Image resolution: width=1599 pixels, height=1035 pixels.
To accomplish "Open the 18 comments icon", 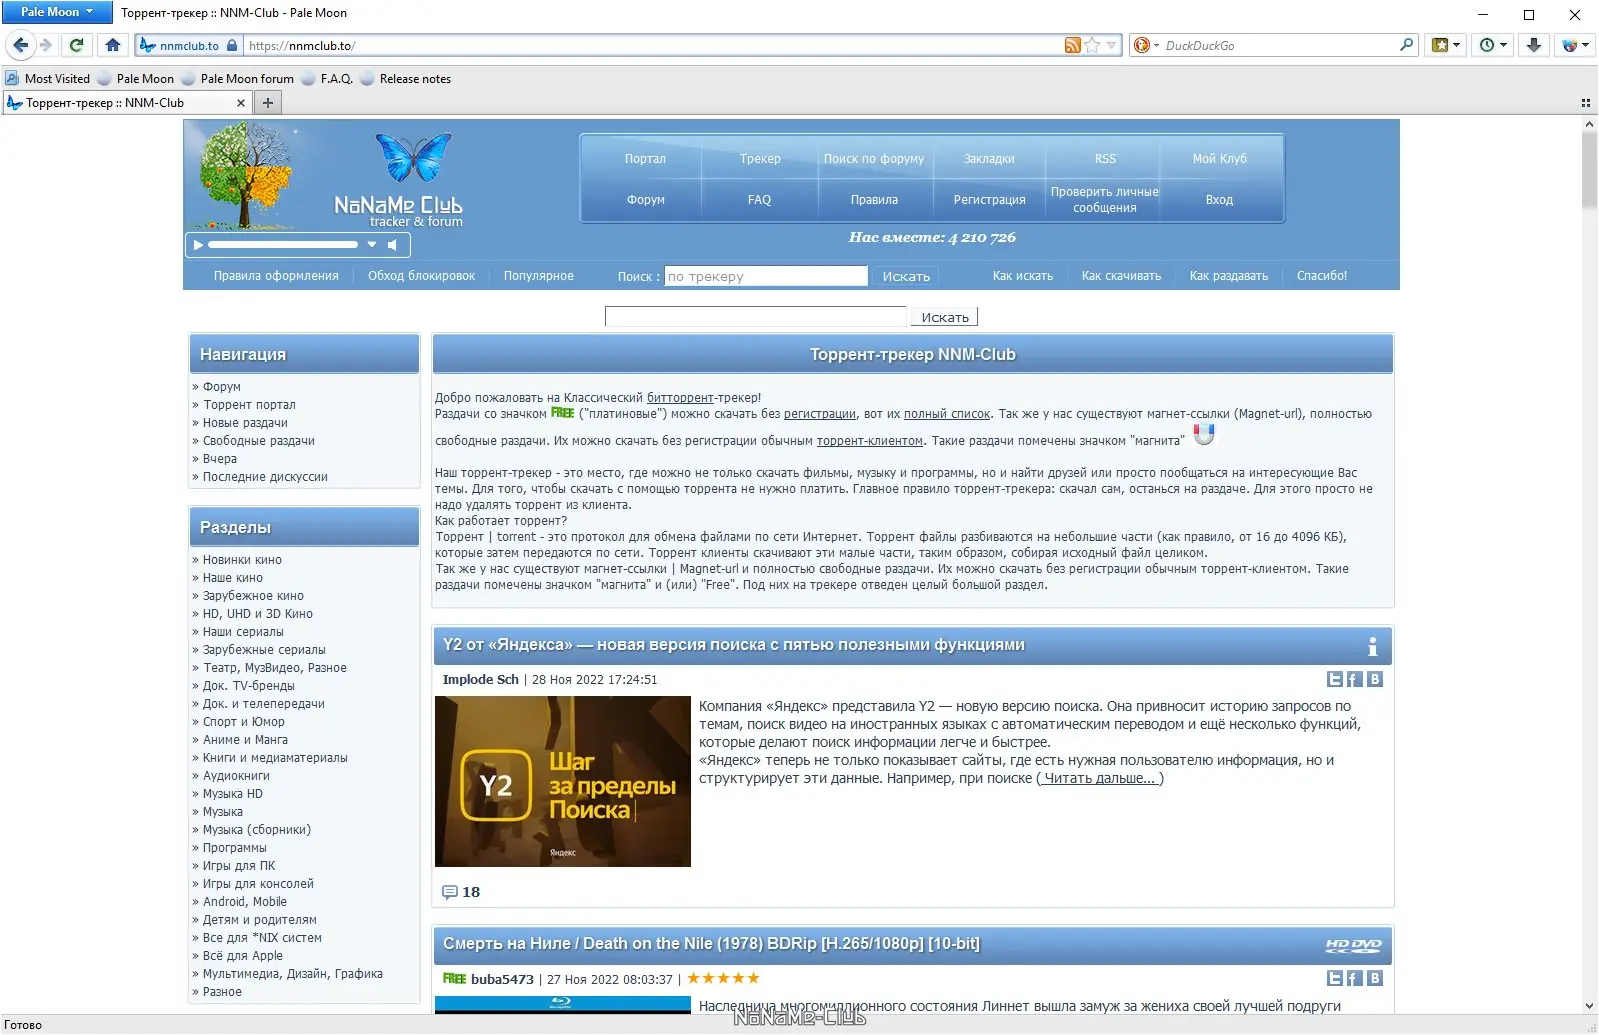I will point(450,892).
